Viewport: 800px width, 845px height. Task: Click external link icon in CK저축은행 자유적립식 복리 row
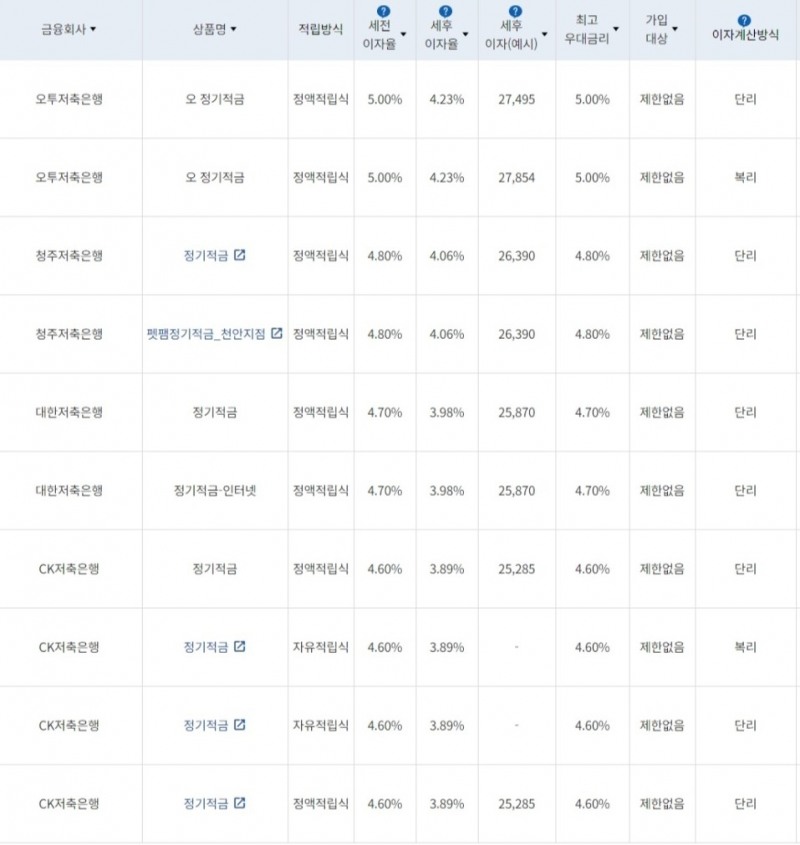tap(239, 647)
